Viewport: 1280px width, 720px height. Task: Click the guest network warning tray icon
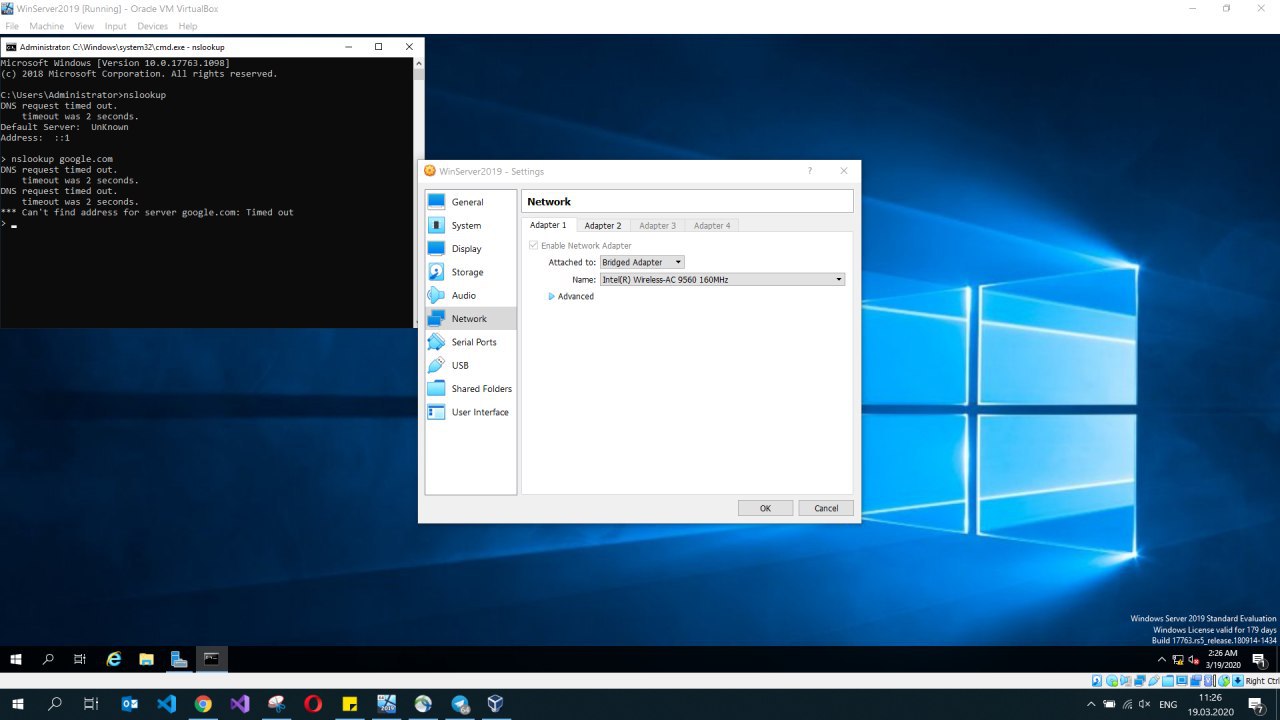coord(1178,660)
